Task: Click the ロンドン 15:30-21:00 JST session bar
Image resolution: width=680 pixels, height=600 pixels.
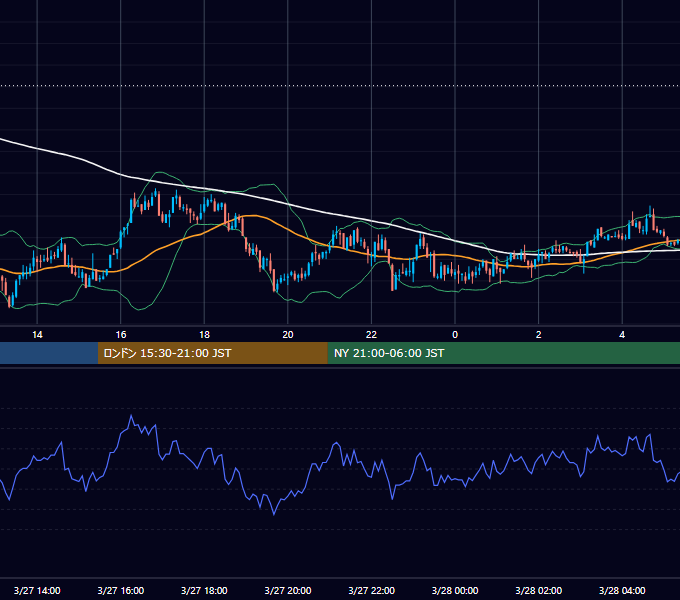Action: [x=212, y=353]
